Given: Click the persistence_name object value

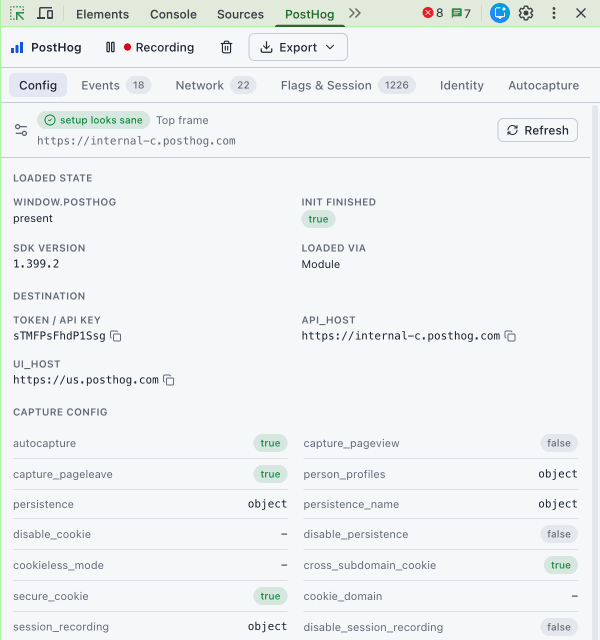Looking at the screenshot, I should pyautogui.click(x=558, y=504).
